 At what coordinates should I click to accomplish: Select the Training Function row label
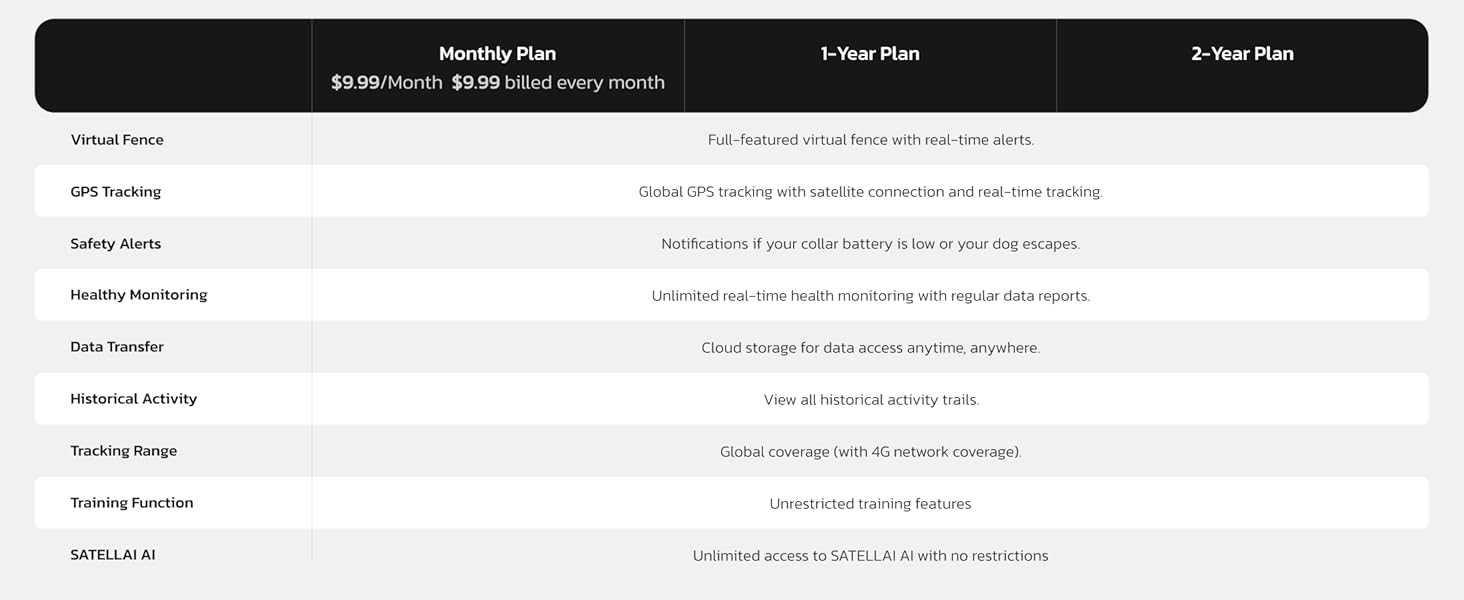[x=132, y=503]
